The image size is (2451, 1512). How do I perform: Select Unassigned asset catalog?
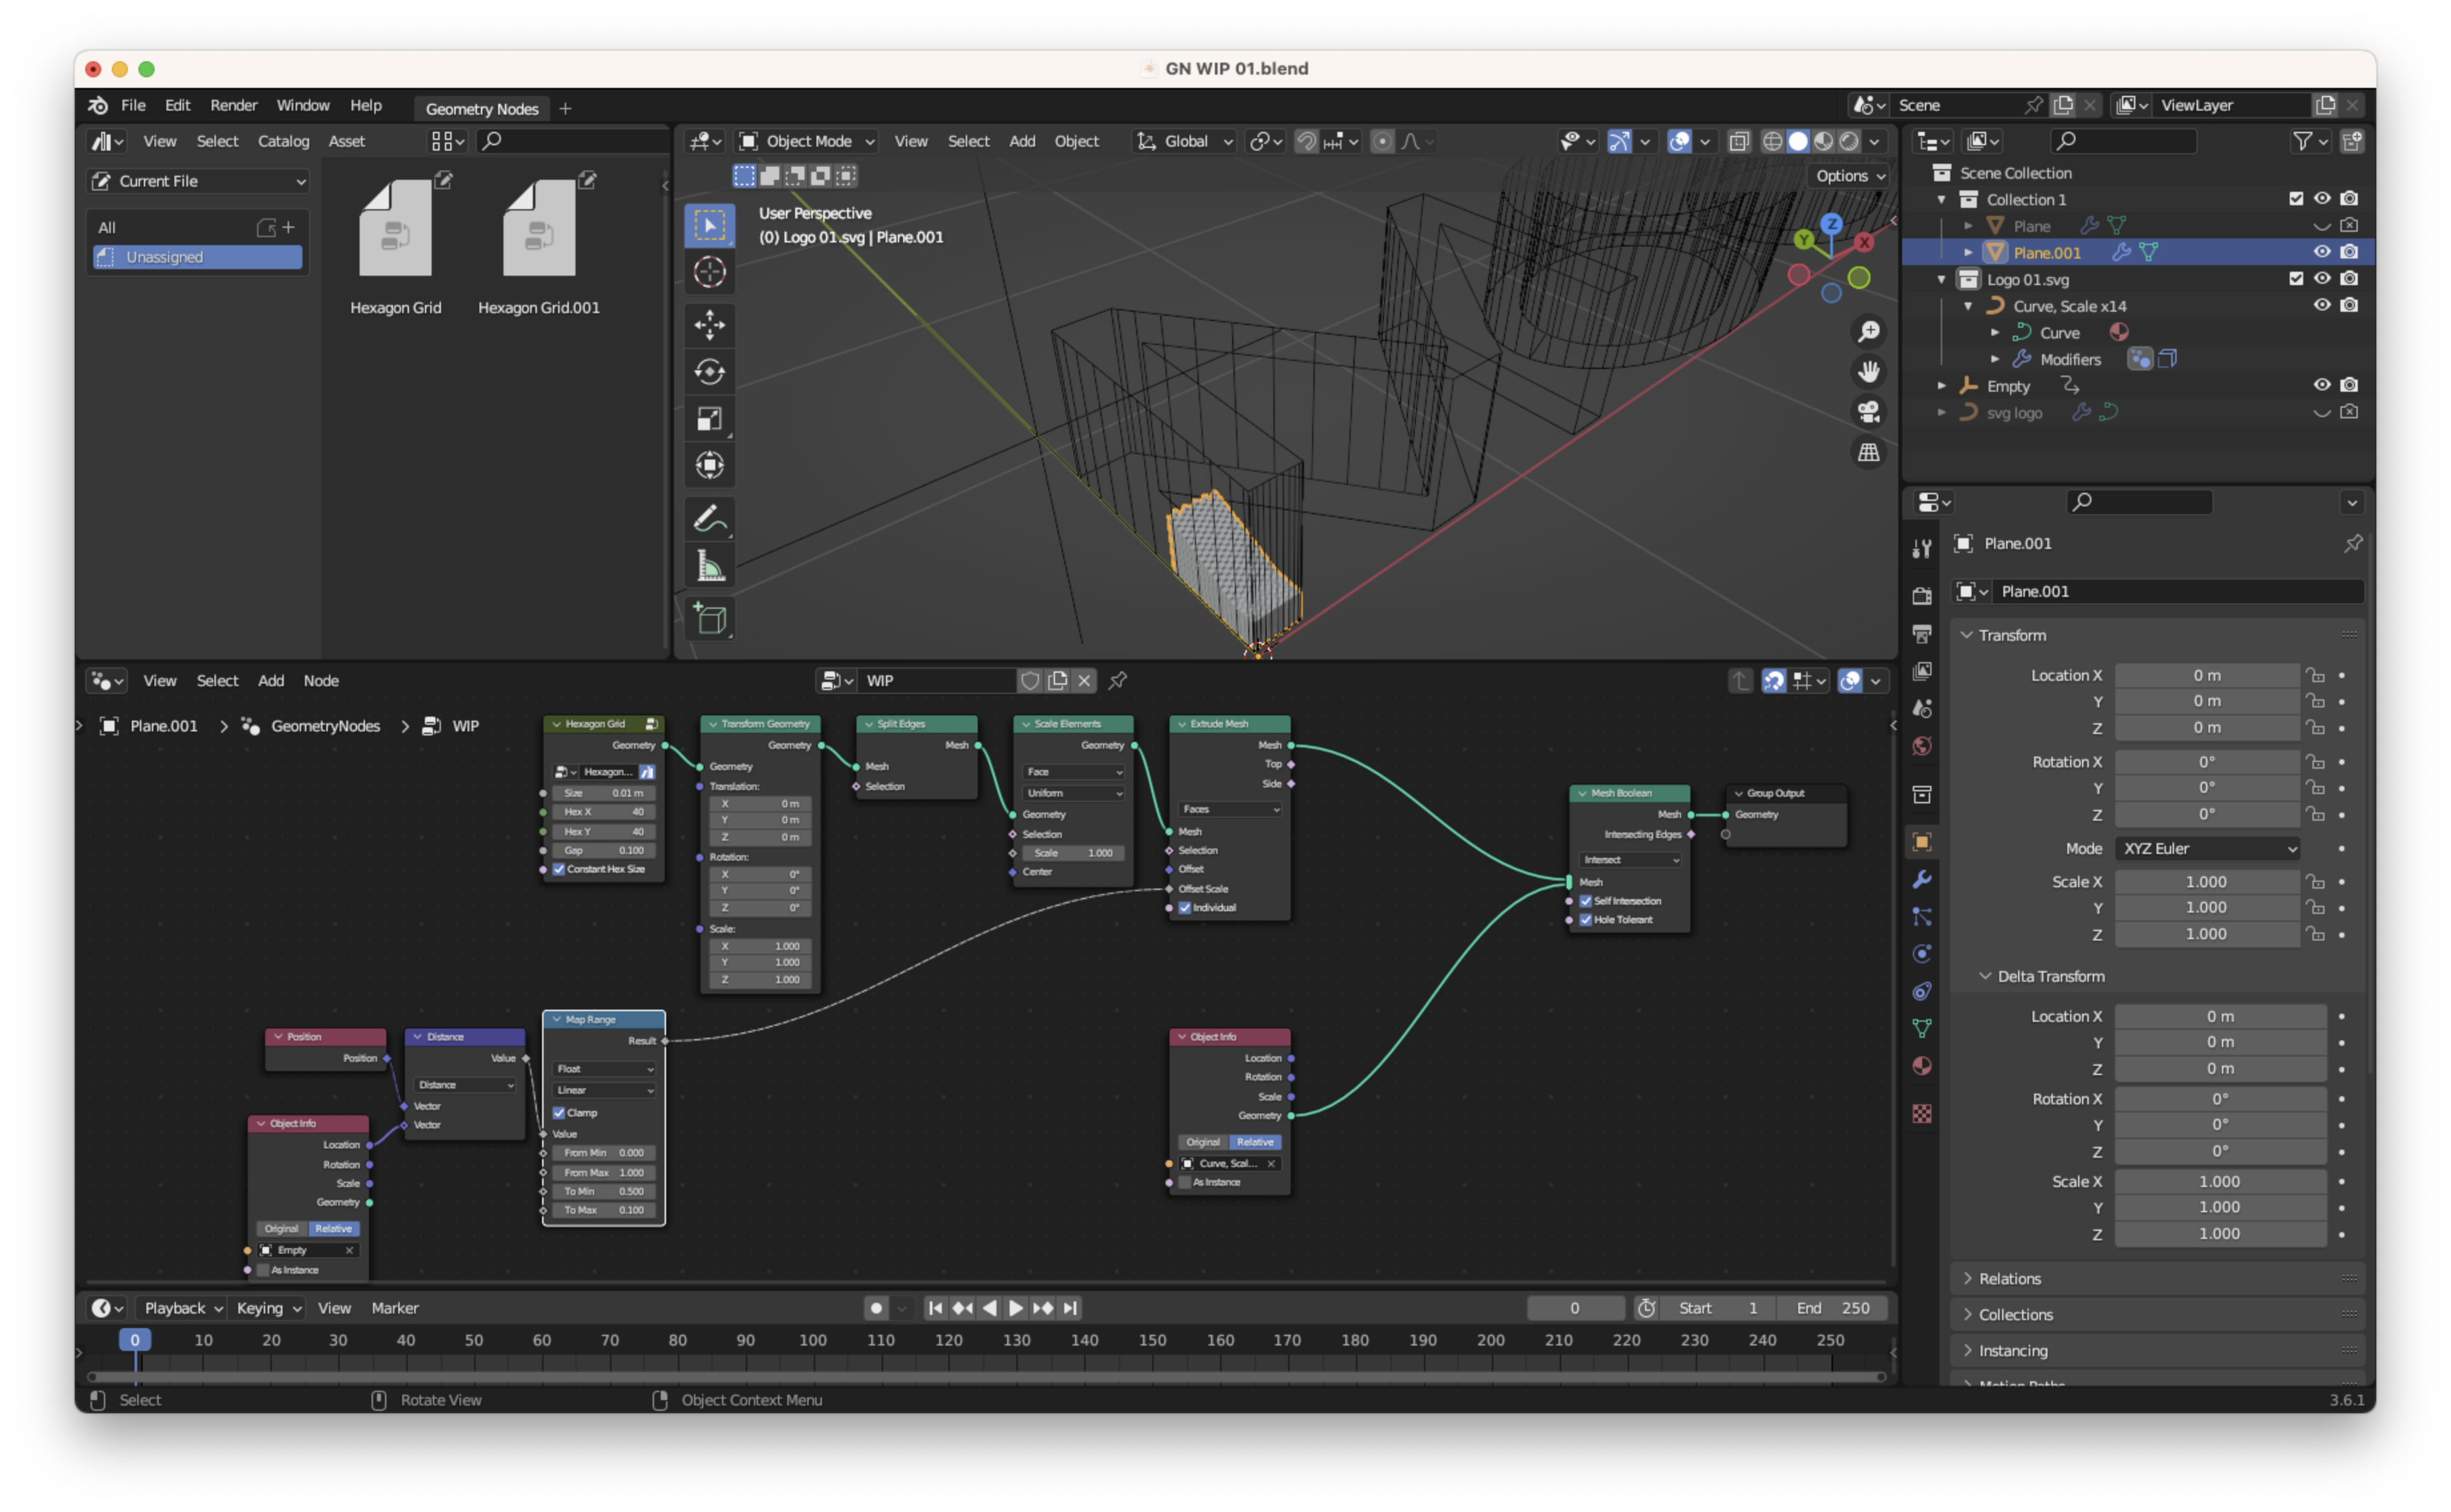point(198,257)
